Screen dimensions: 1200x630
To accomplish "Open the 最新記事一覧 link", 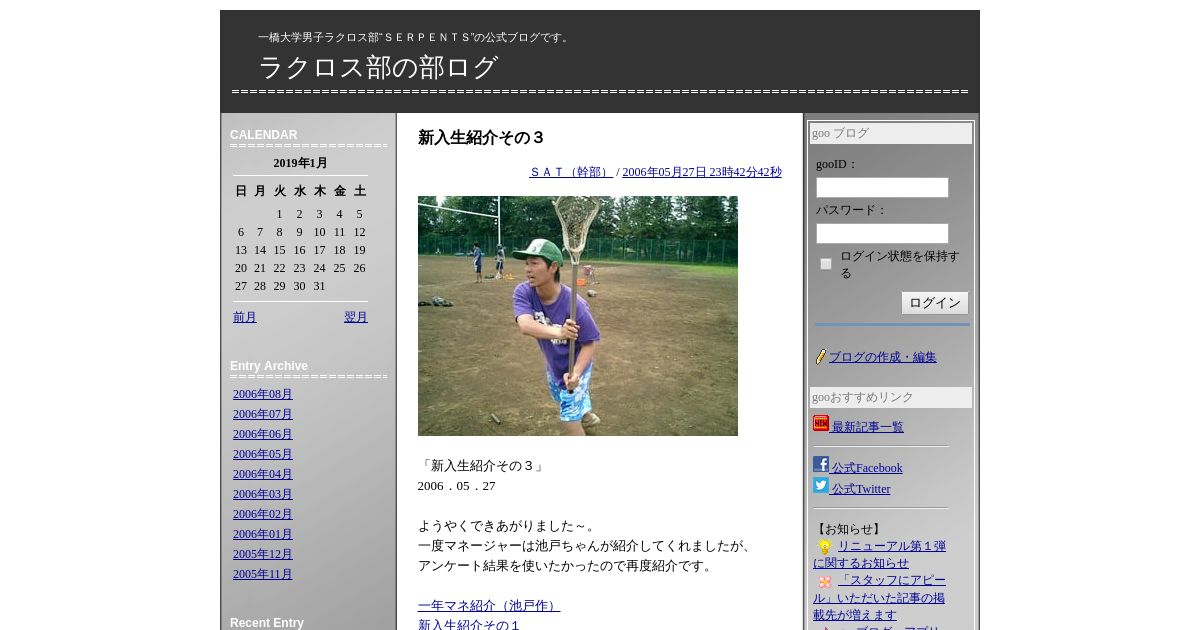I will coord(867,427).
